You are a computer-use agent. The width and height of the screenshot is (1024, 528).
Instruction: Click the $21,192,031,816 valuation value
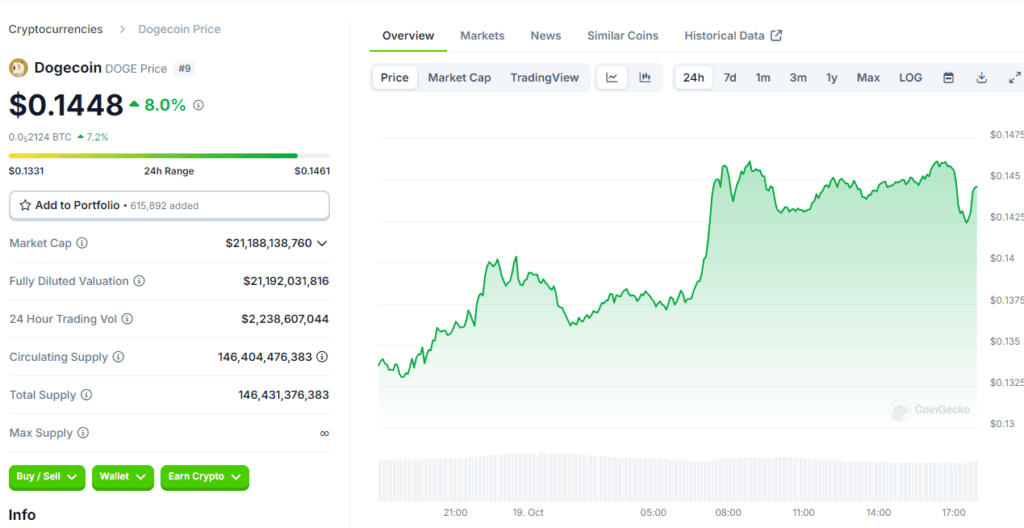coord(286,281)
